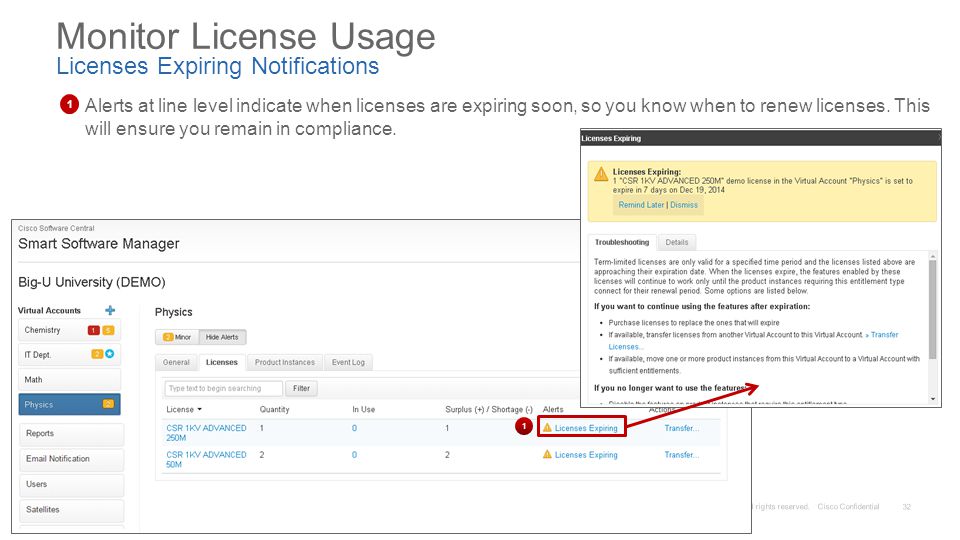Click the Surplus (+) / Shortage (-) header
The image size is (960, 540).
coord(489,410)
